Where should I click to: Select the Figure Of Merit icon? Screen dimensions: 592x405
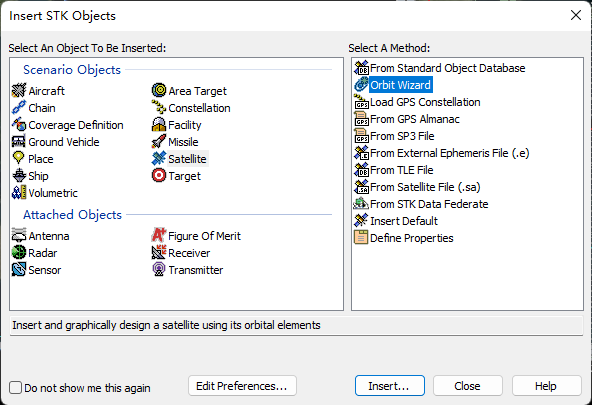click(159, 236)
